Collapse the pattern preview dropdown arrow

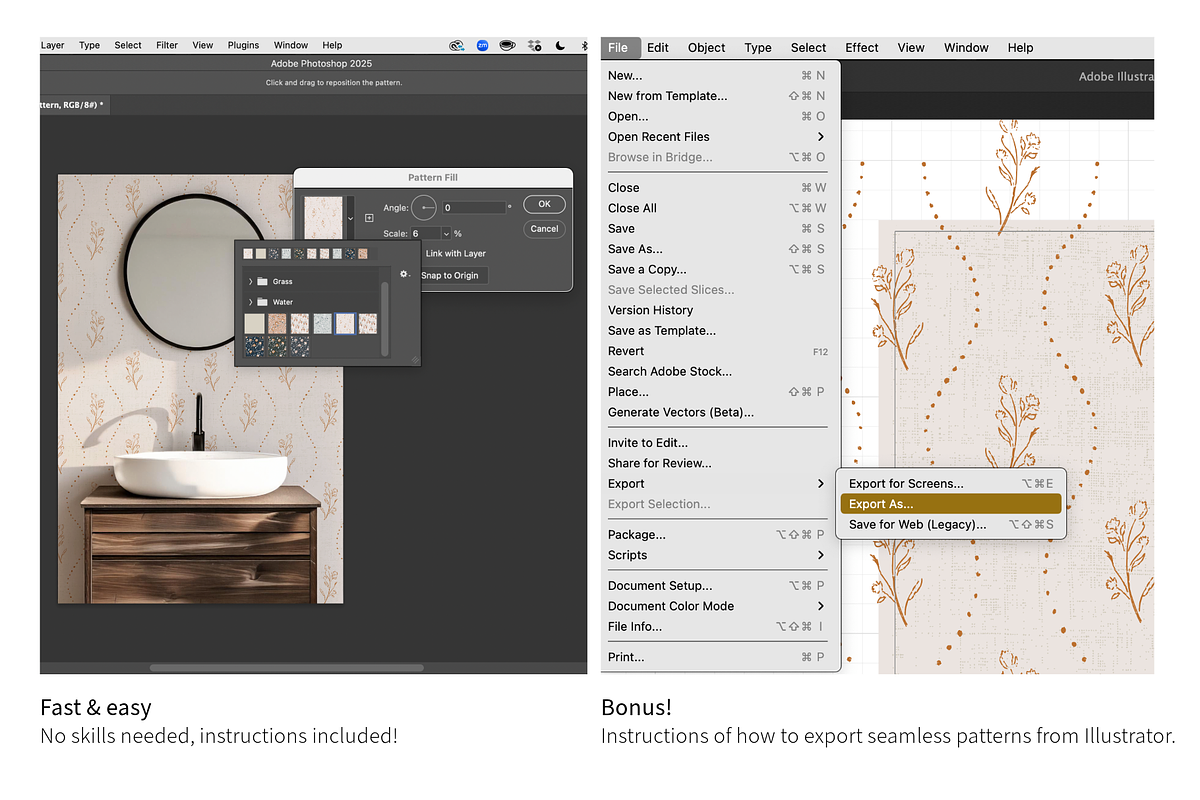[350, 217]
